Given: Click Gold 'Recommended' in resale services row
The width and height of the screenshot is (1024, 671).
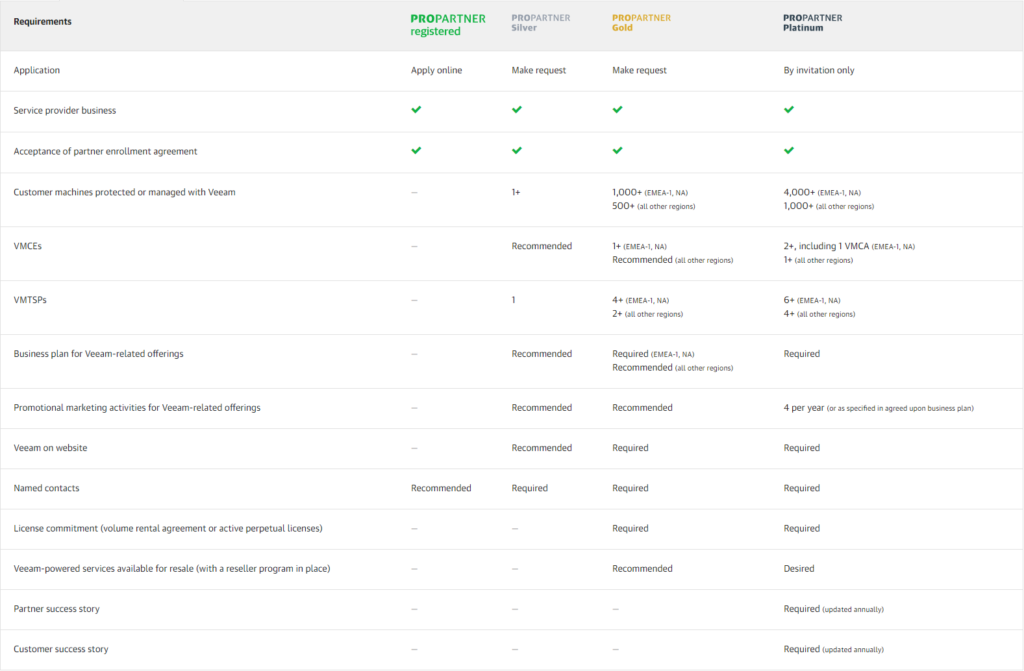Looking at the screenshot, I should [x=642, y=568].
